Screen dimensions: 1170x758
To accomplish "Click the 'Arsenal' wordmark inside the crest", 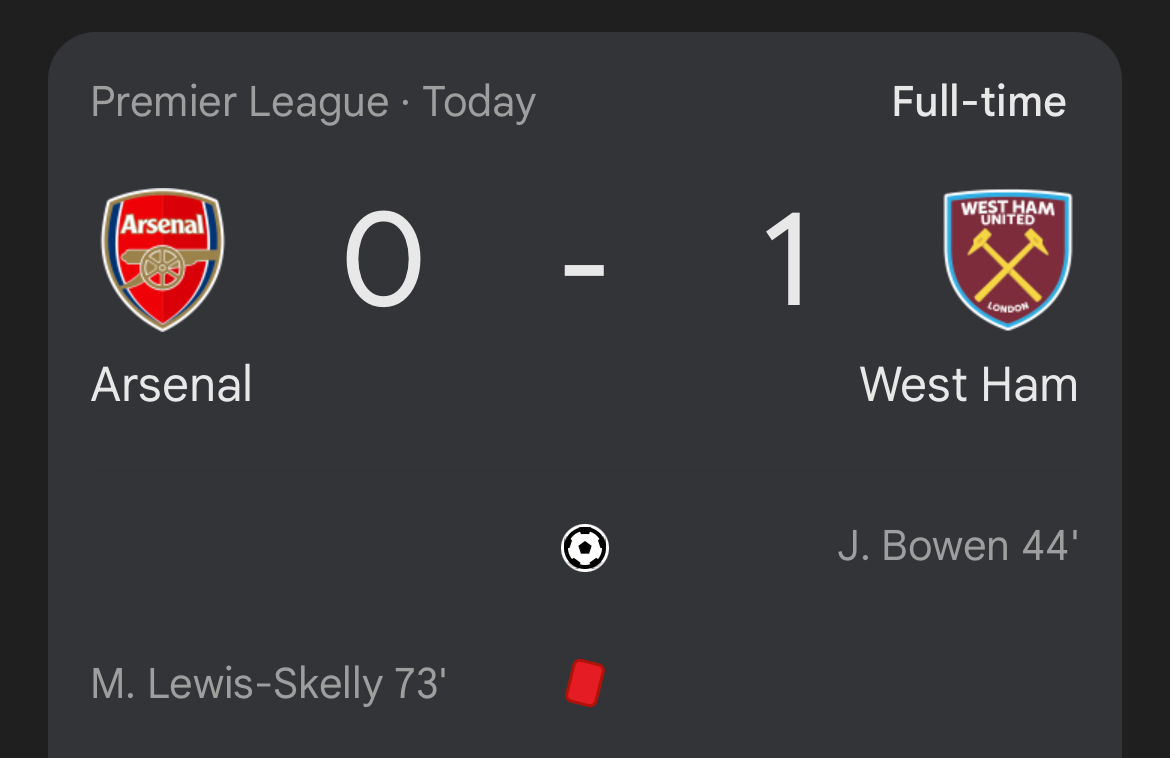I will pos(162,224).
